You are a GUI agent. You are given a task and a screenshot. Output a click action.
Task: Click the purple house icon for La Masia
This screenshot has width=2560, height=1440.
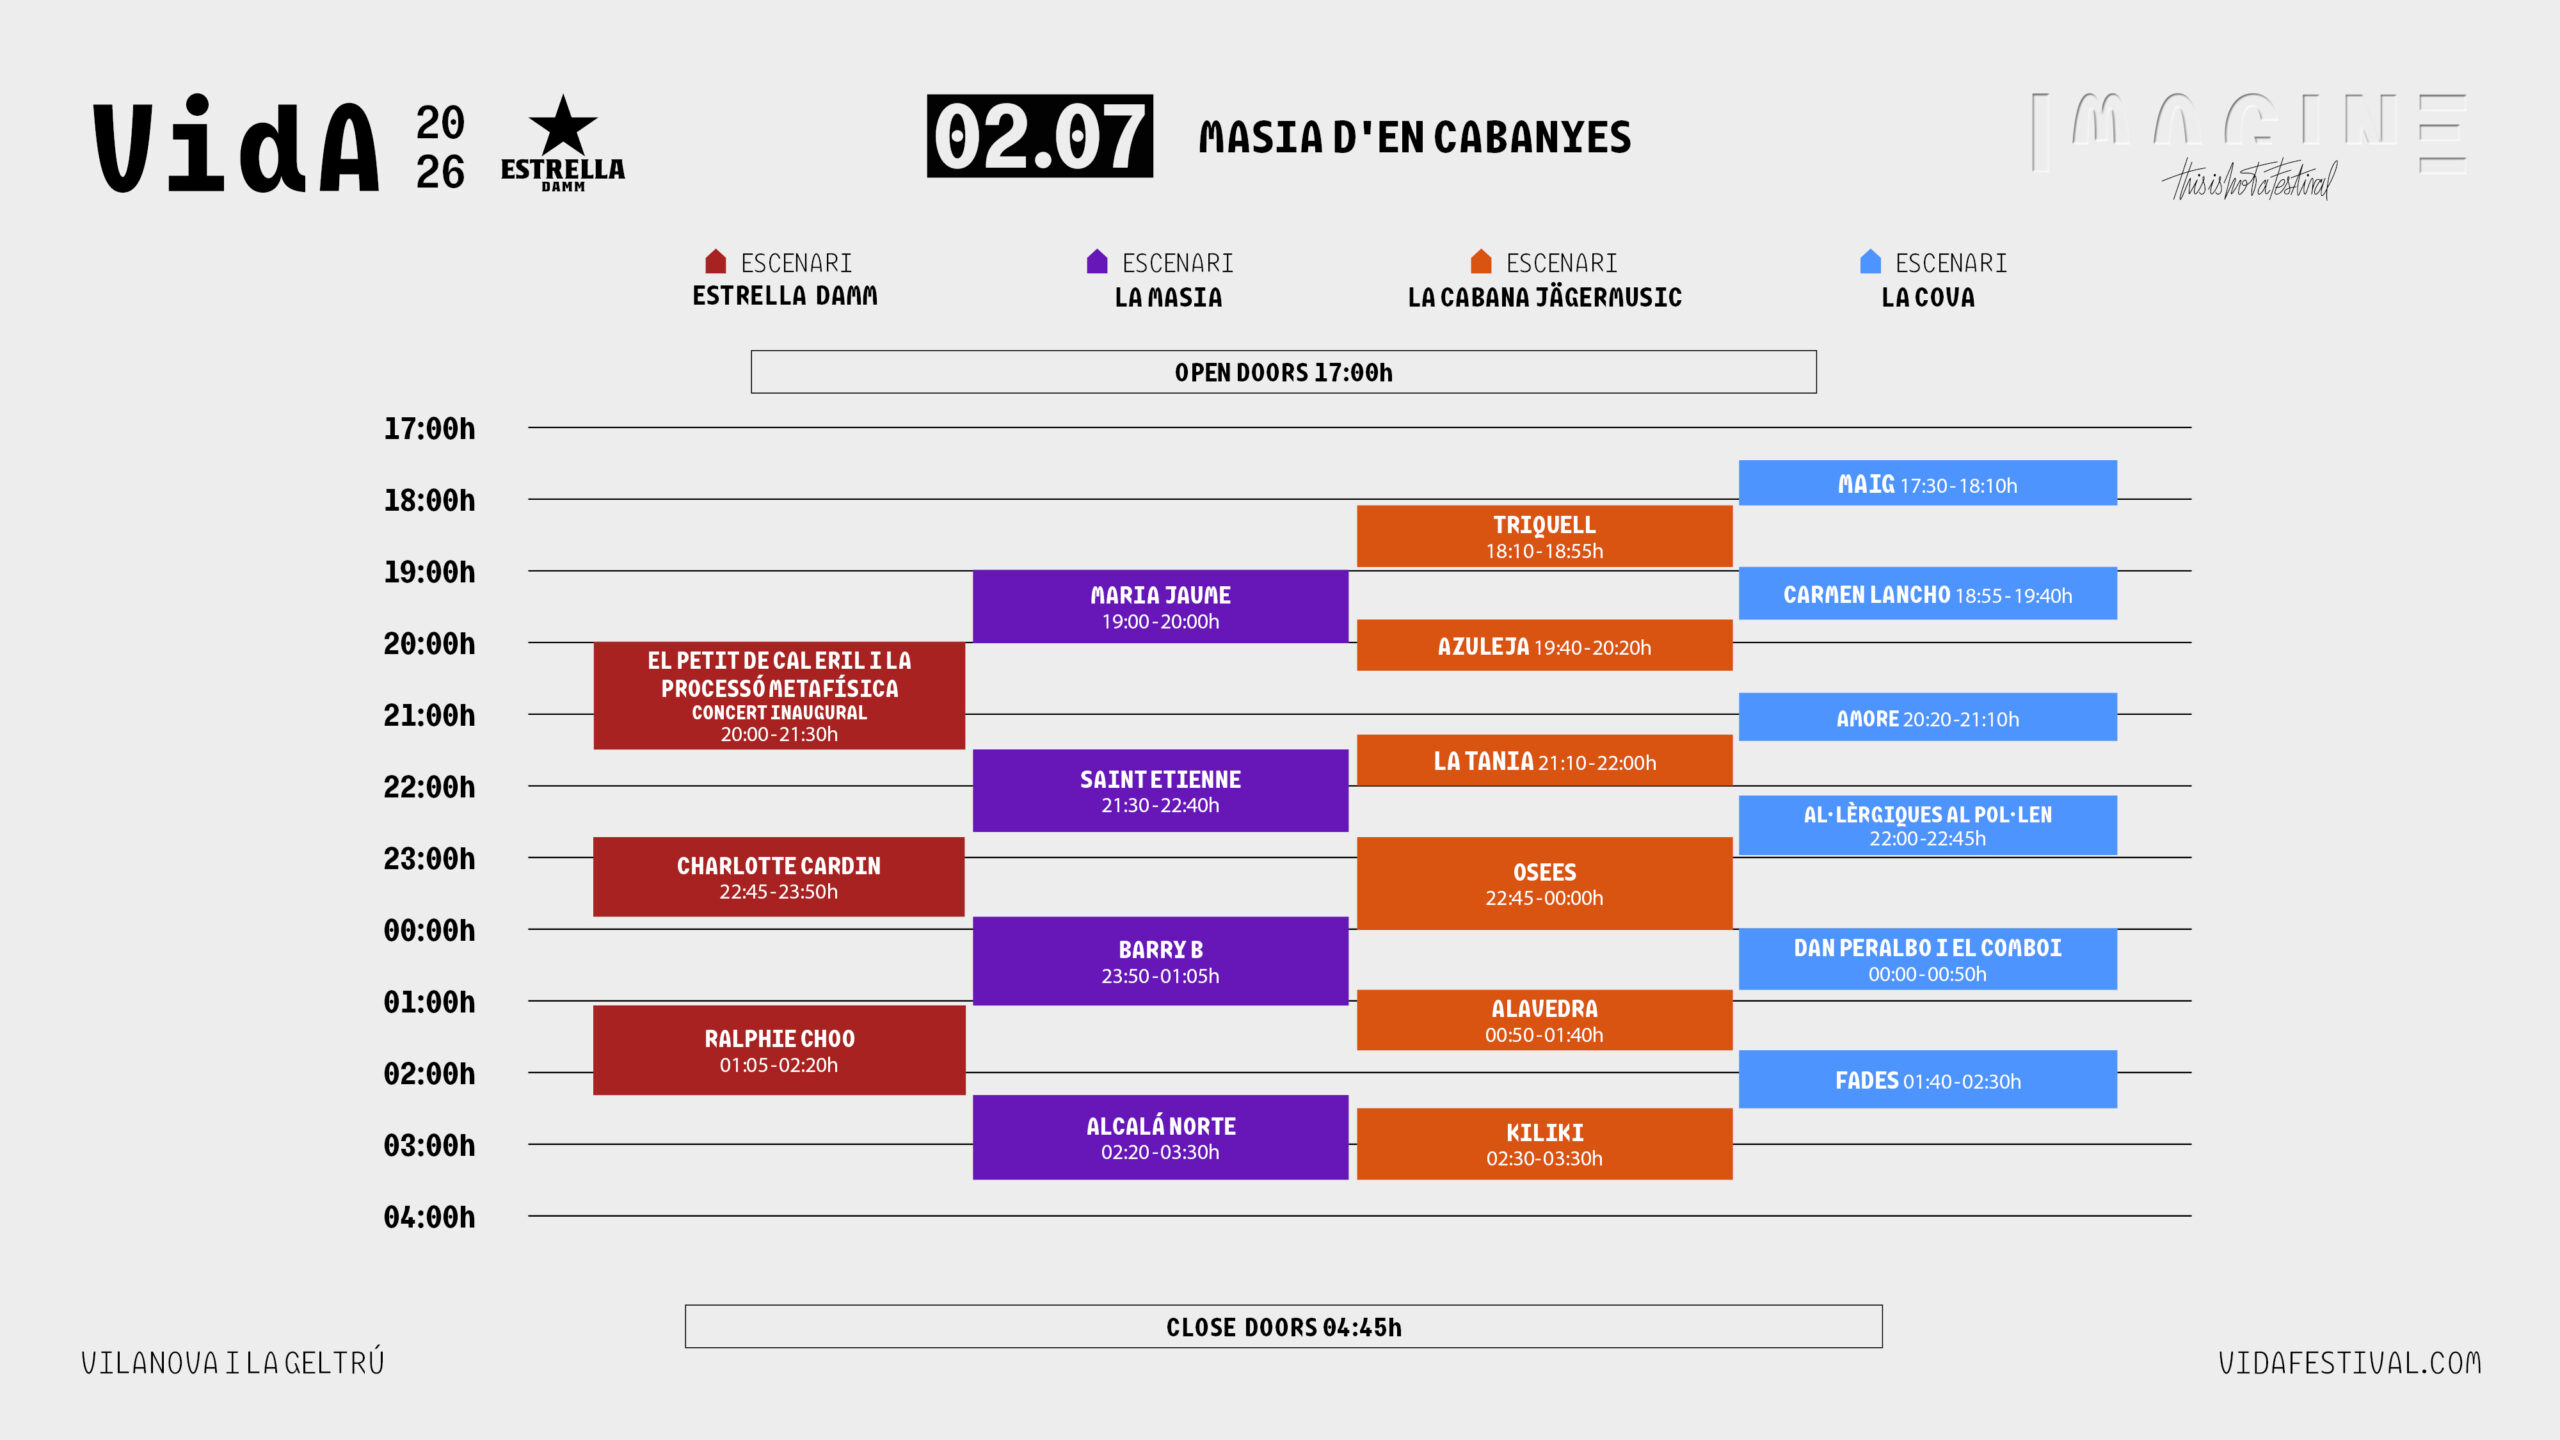pyautogui.click(x=1097, y=262)
